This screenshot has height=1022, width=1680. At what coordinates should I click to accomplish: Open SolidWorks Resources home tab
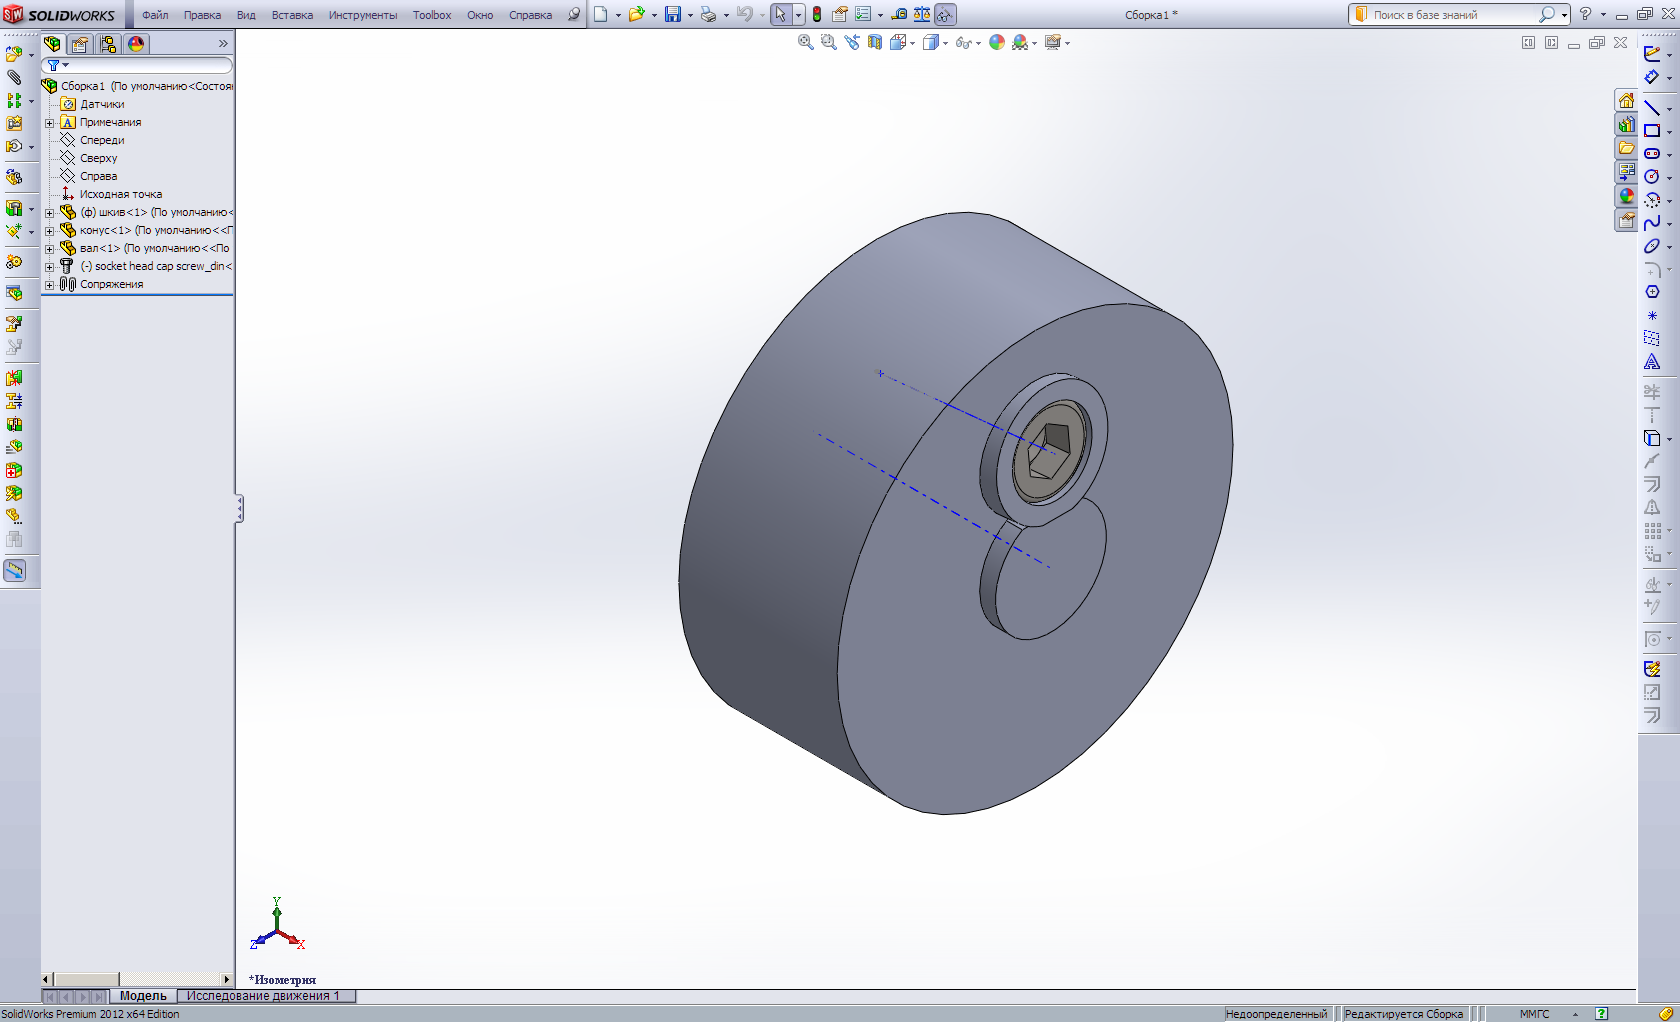click(x=1627, y=100)
